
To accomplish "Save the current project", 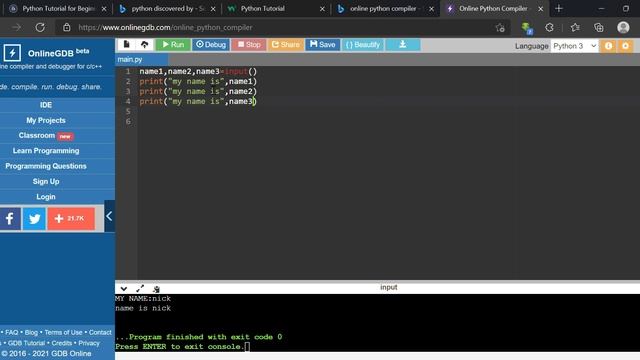I will coord(322,44).
